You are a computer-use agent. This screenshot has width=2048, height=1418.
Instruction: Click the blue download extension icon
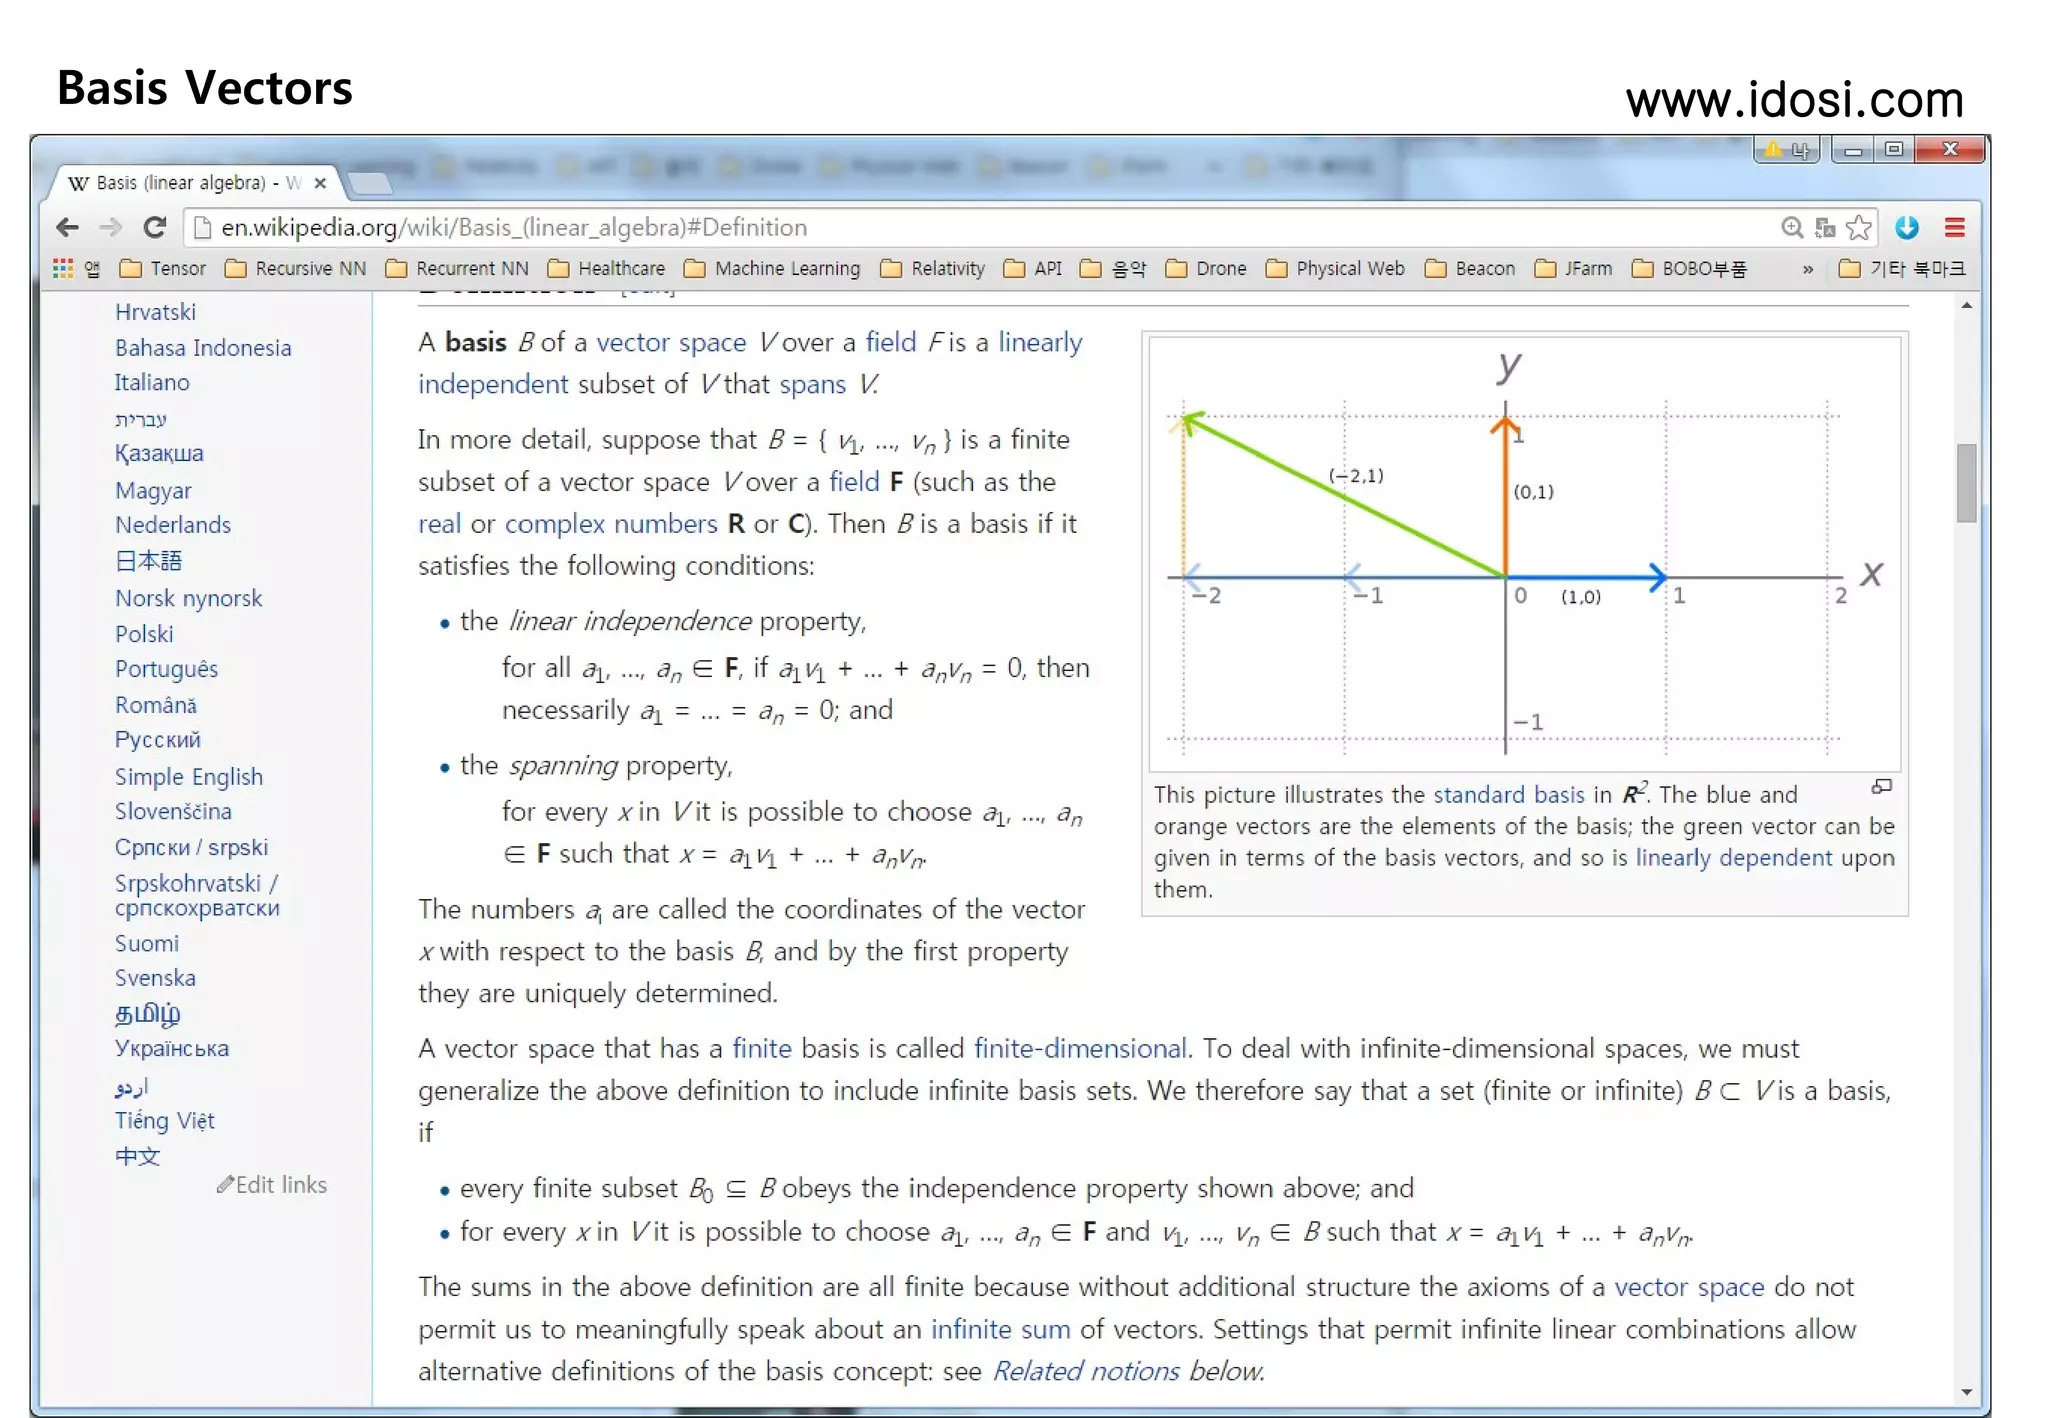point(1907,228)
